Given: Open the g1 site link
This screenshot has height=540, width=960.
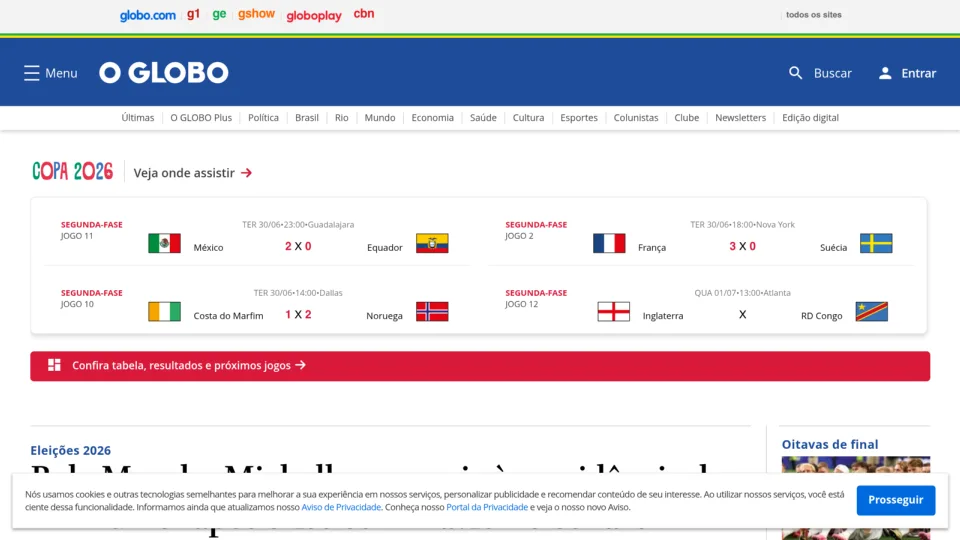Looking at the screenshot, I should tap(193, 14).
